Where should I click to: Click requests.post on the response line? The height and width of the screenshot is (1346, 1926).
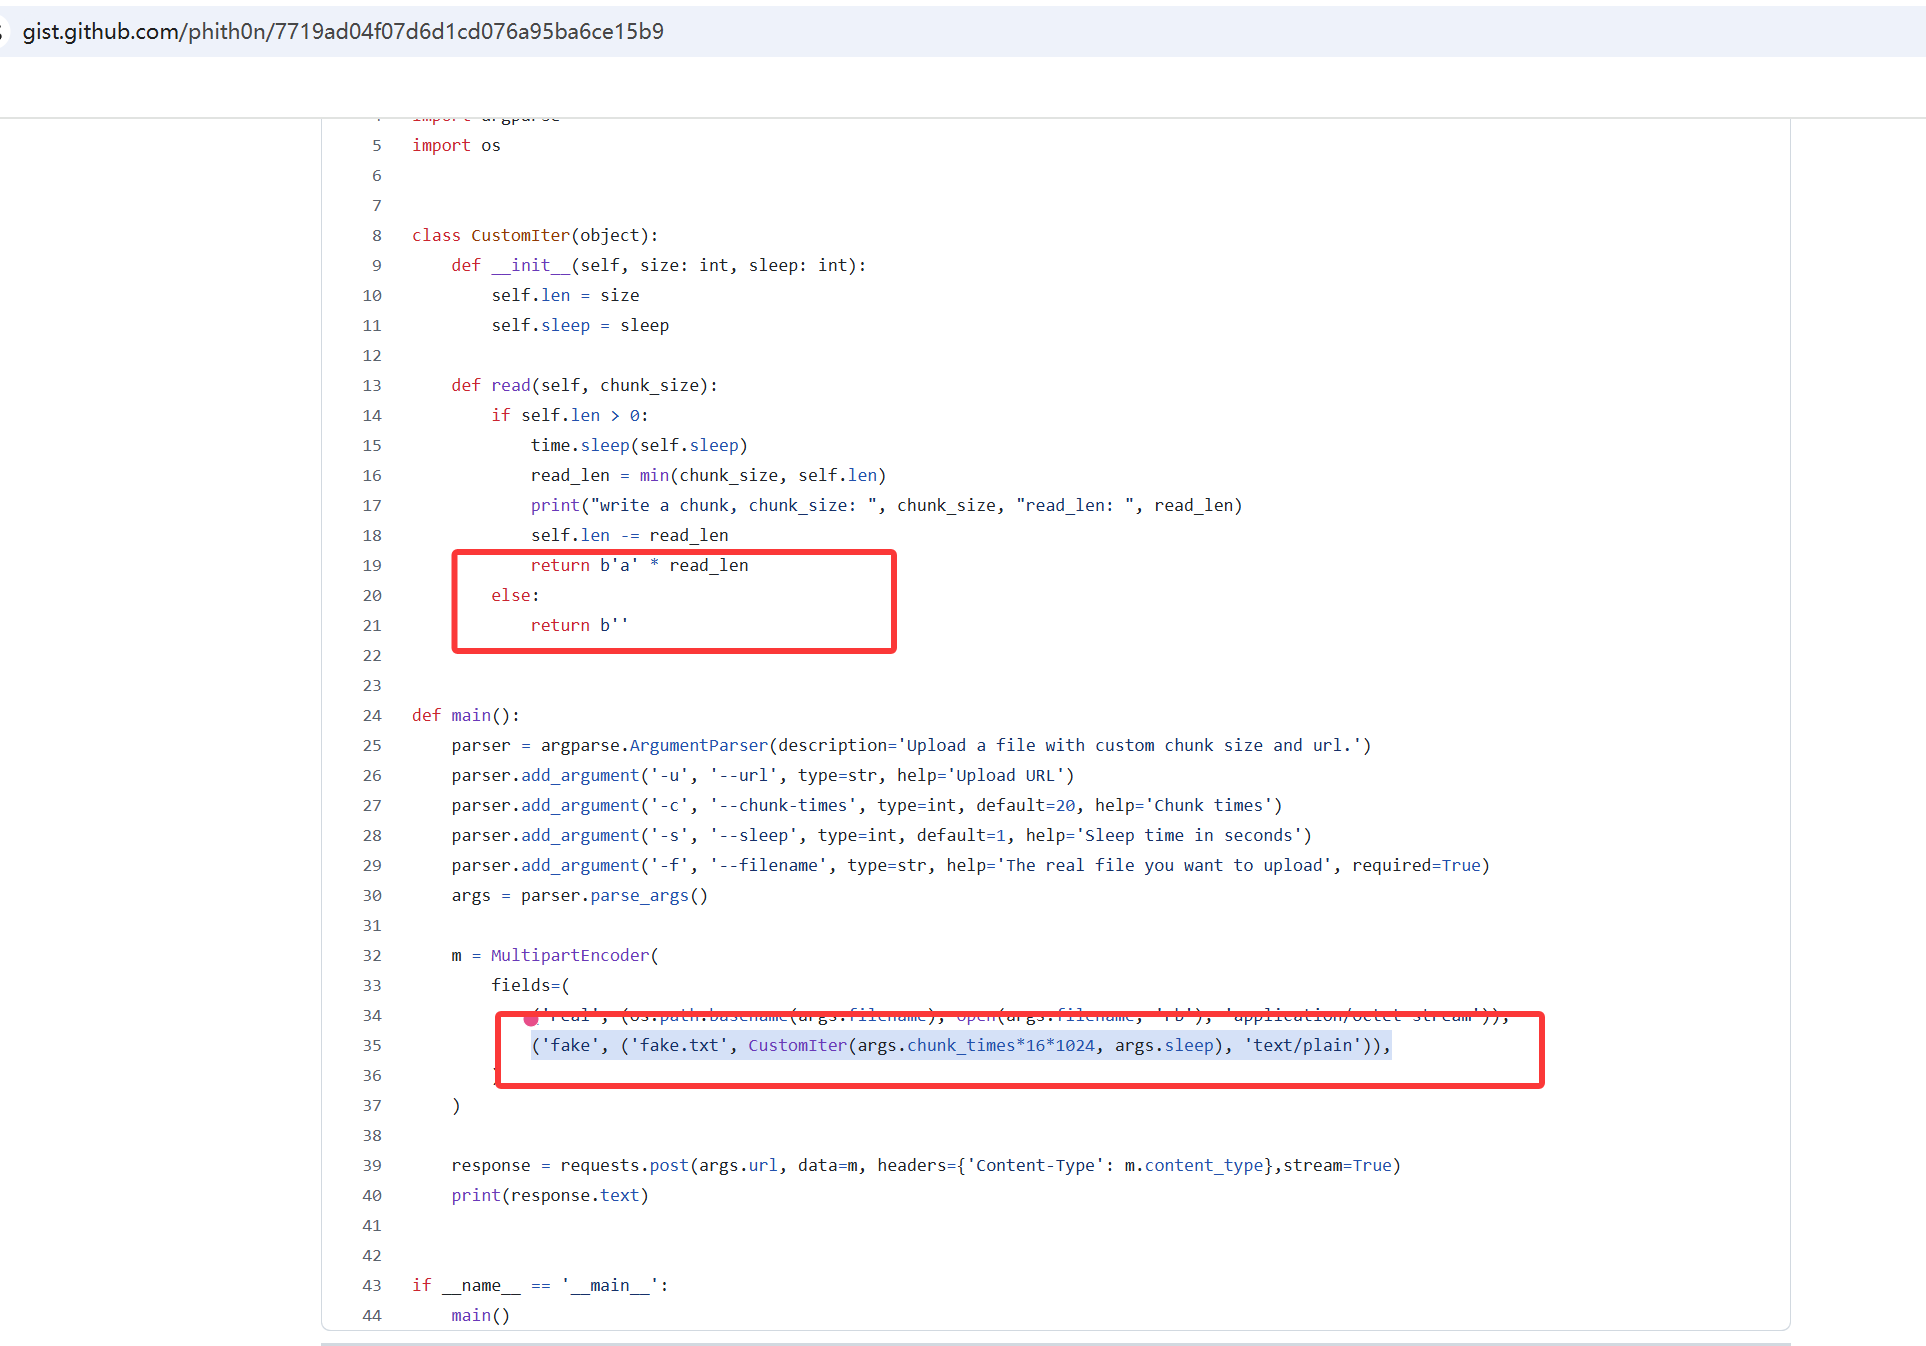624,1165
